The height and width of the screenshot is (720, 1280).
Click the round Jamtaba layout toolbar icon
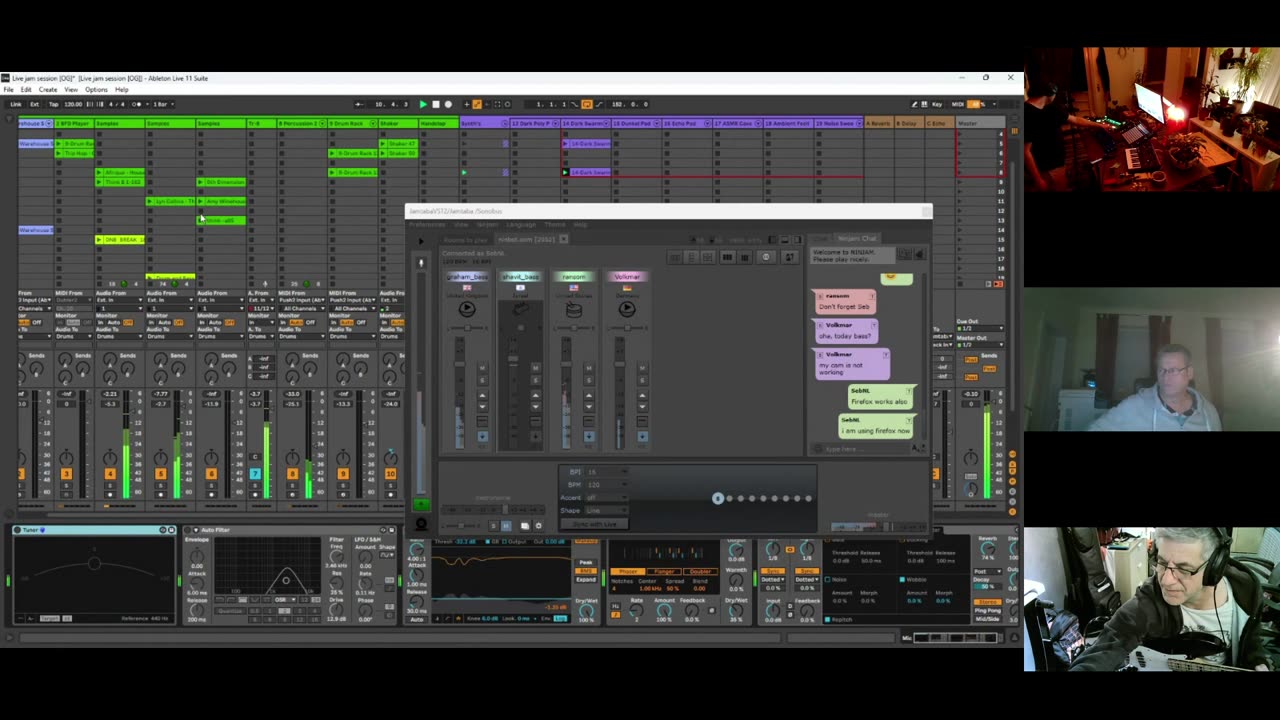[766, 258]
